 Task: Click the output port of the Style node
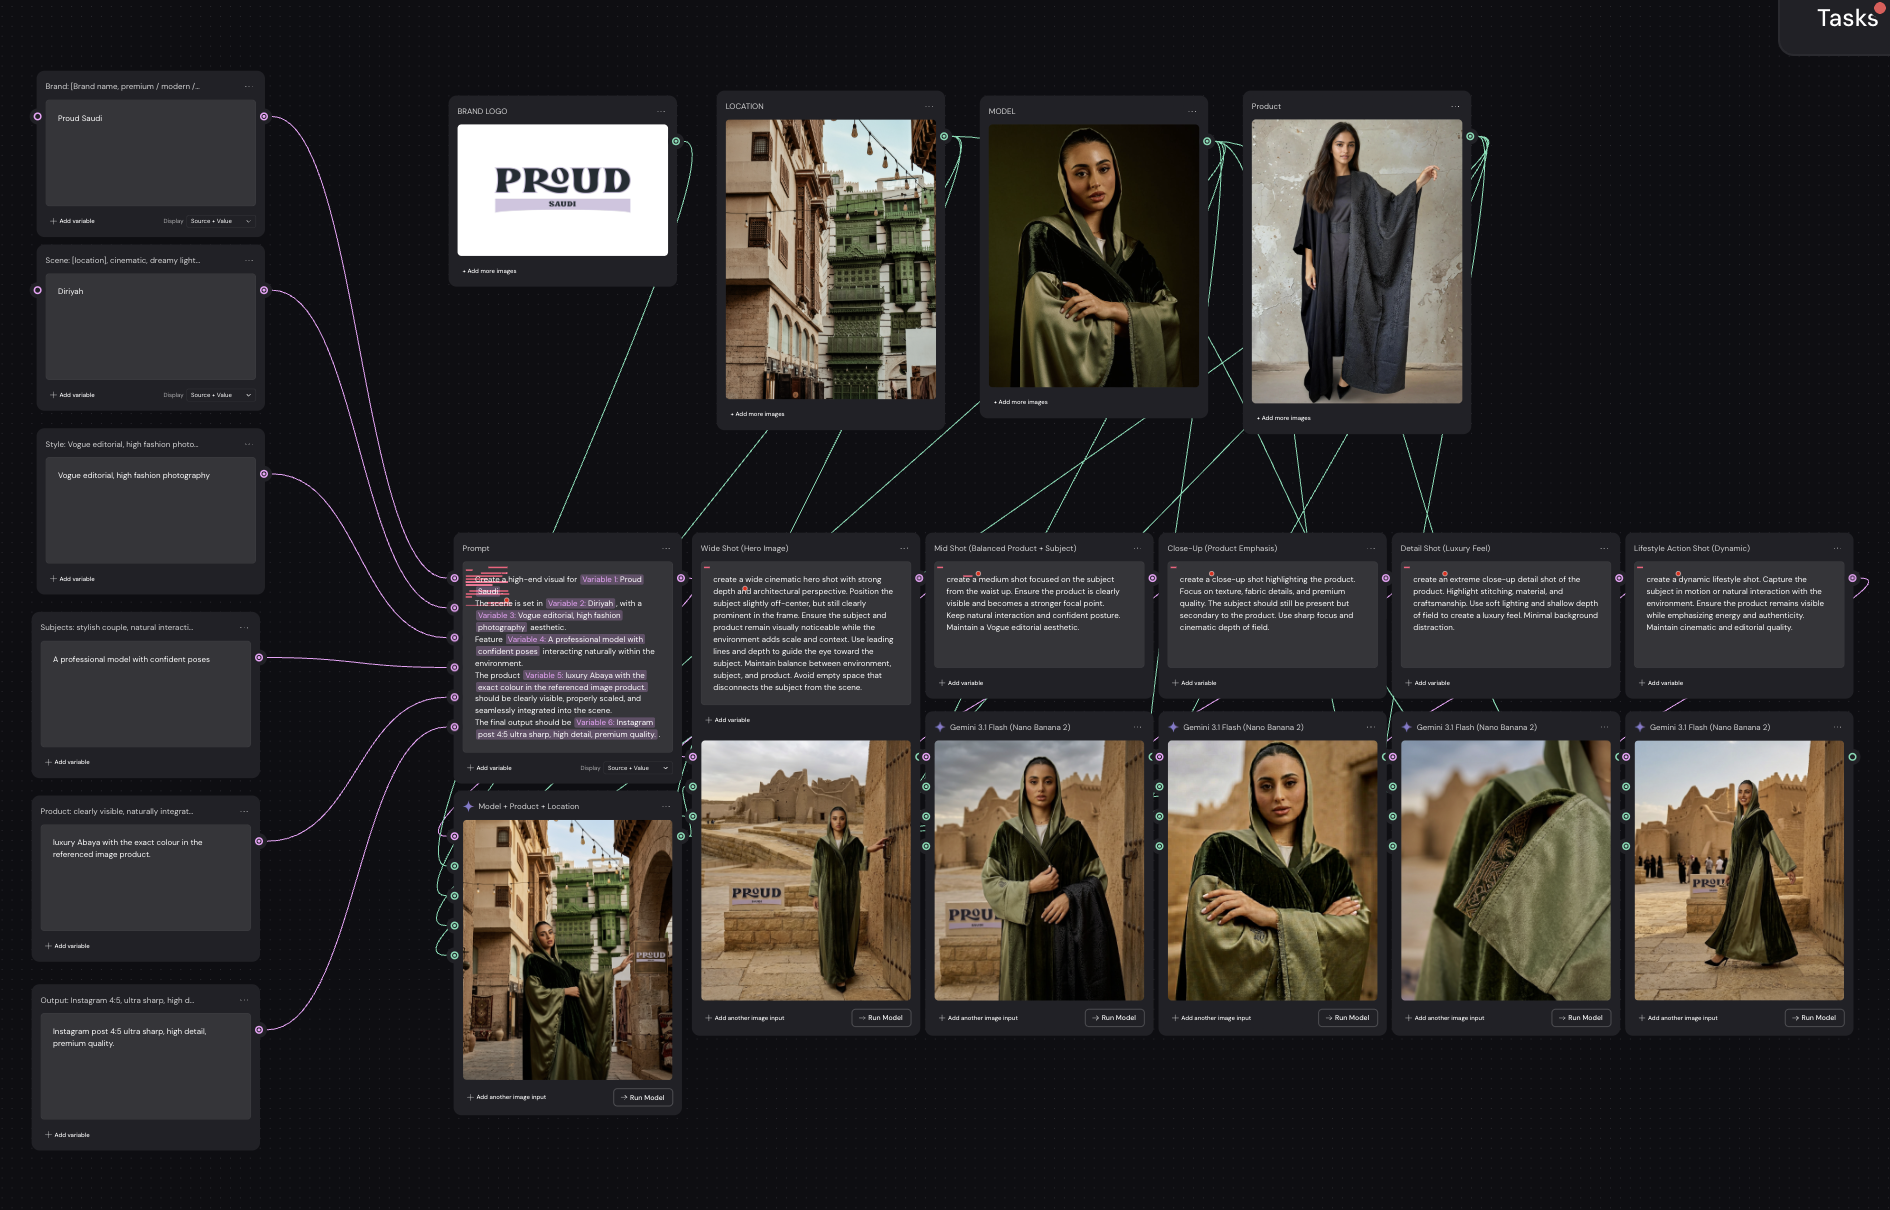pos(264,474)
